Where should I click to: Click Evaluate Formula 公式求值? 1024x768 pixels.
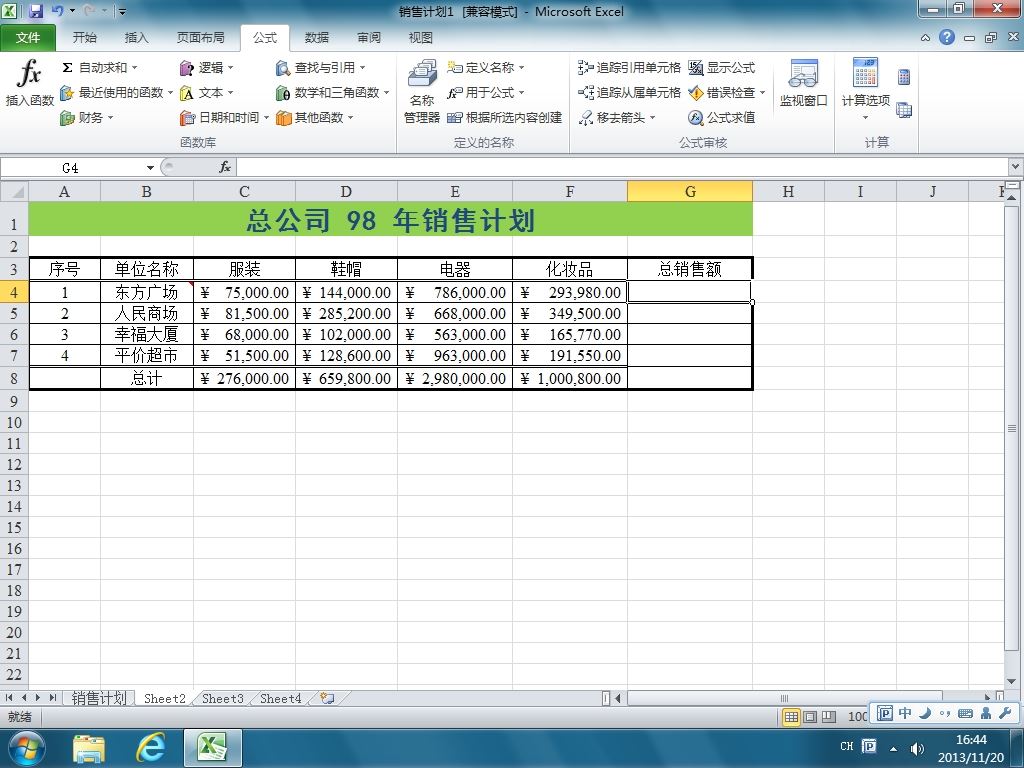[x=722, y=118]
